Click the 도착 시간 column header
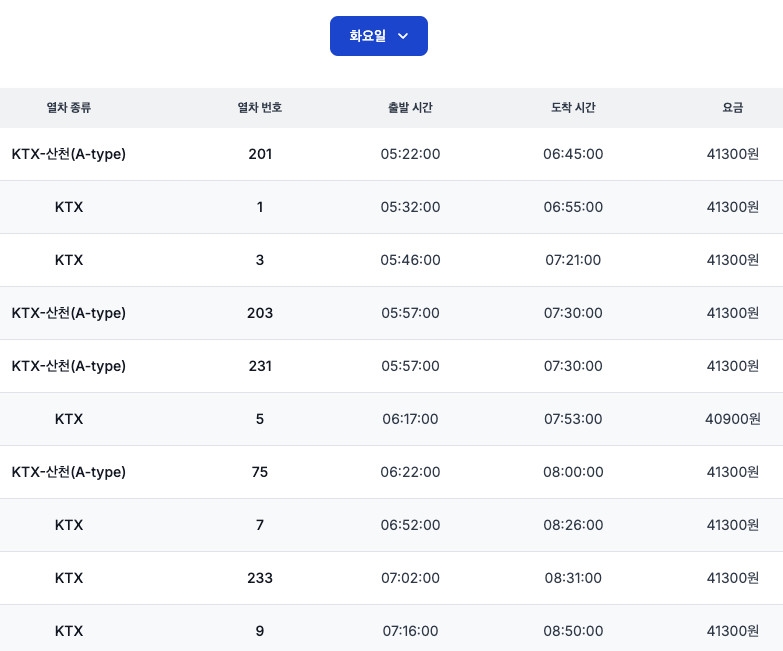 pos(573,108)
